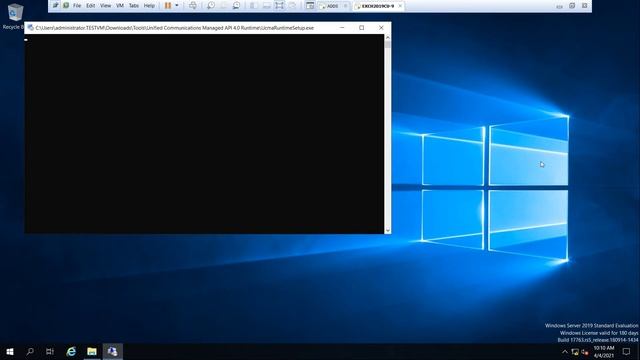Open the VM menu
Screen dimensions: 640x360
(x=120, y=6)
